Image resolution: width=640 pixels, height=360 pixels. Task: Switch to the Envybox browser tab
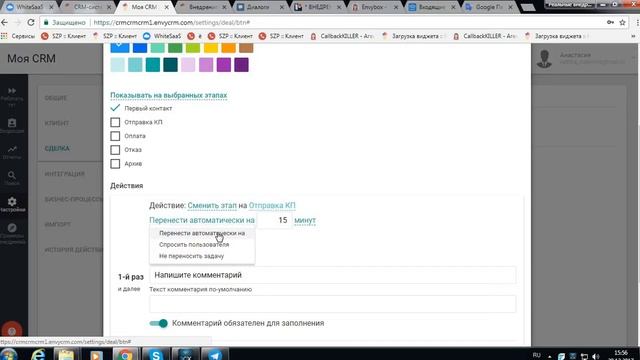(x=374, y=7)
